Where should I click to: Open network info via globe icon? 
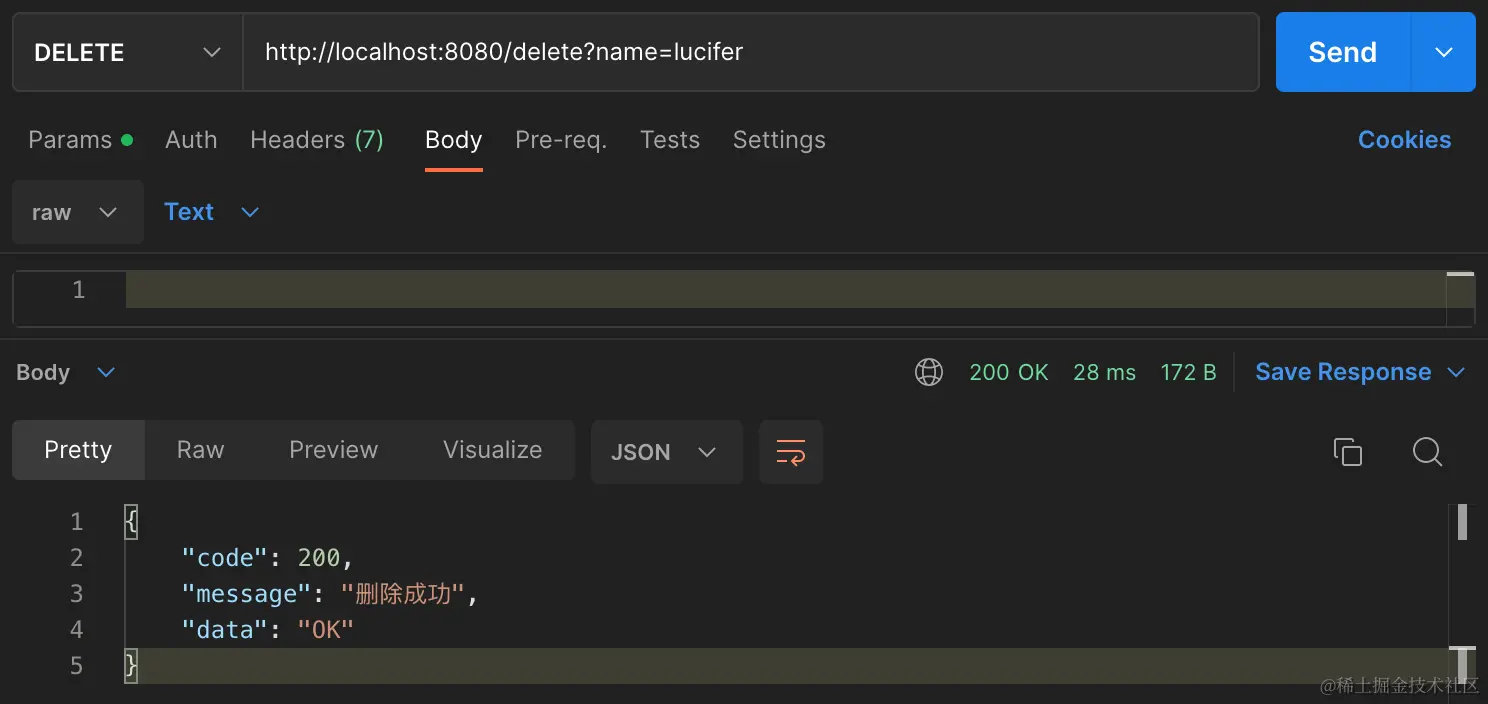point(928,371)
